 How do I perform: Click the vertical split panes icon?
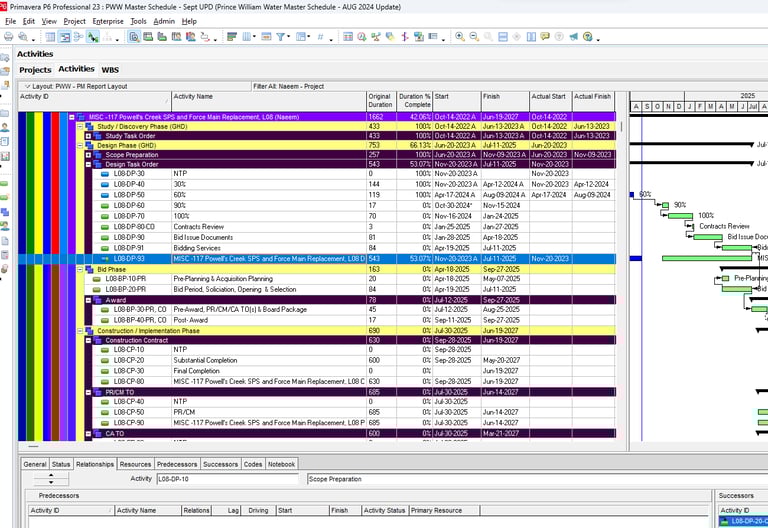point(531,37)
